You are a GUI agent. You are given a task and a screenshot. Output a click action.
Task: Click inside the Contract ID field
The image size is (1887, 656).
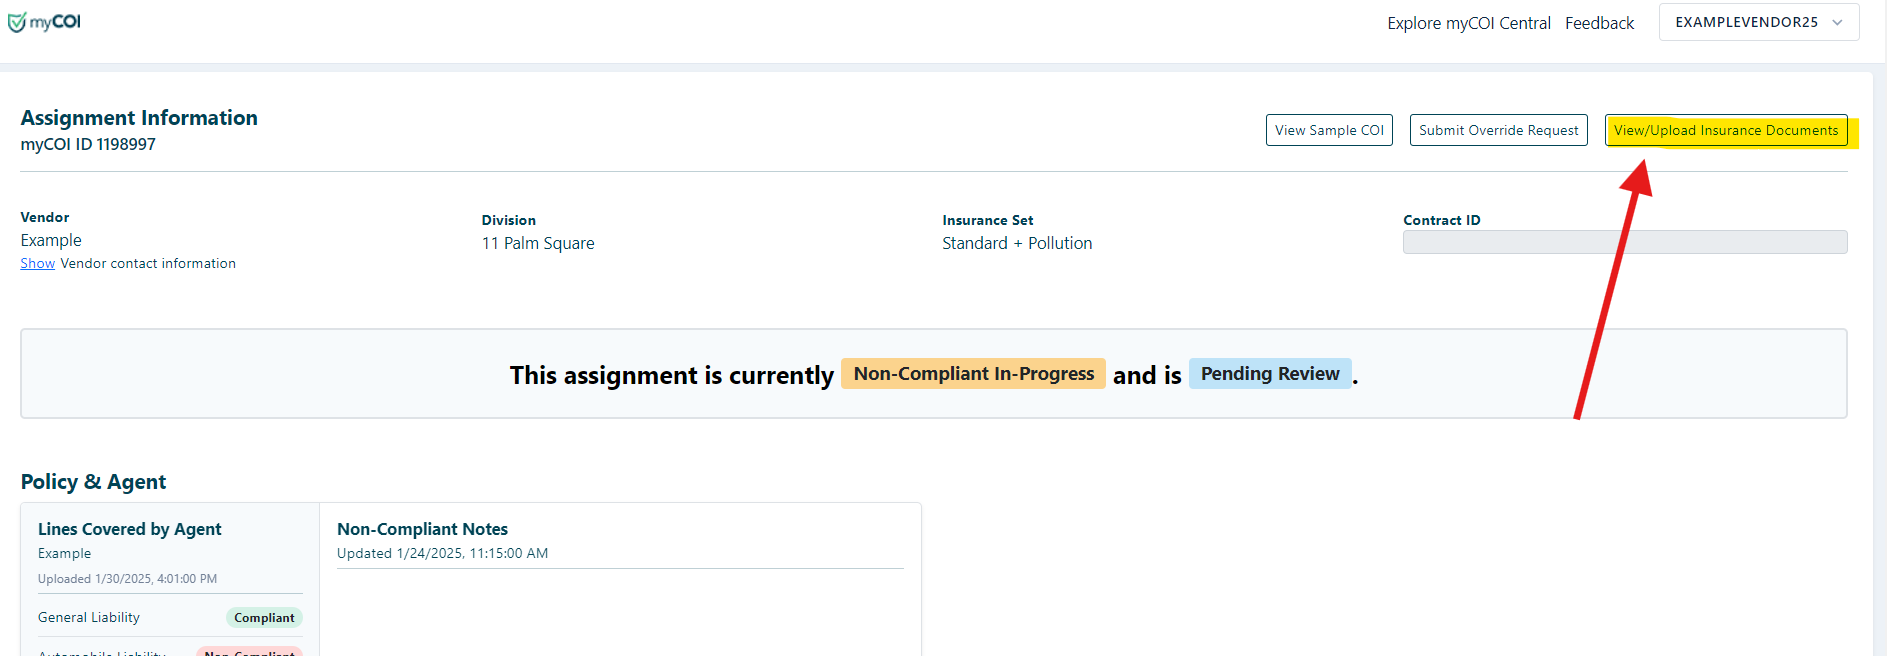(1624, 241)
